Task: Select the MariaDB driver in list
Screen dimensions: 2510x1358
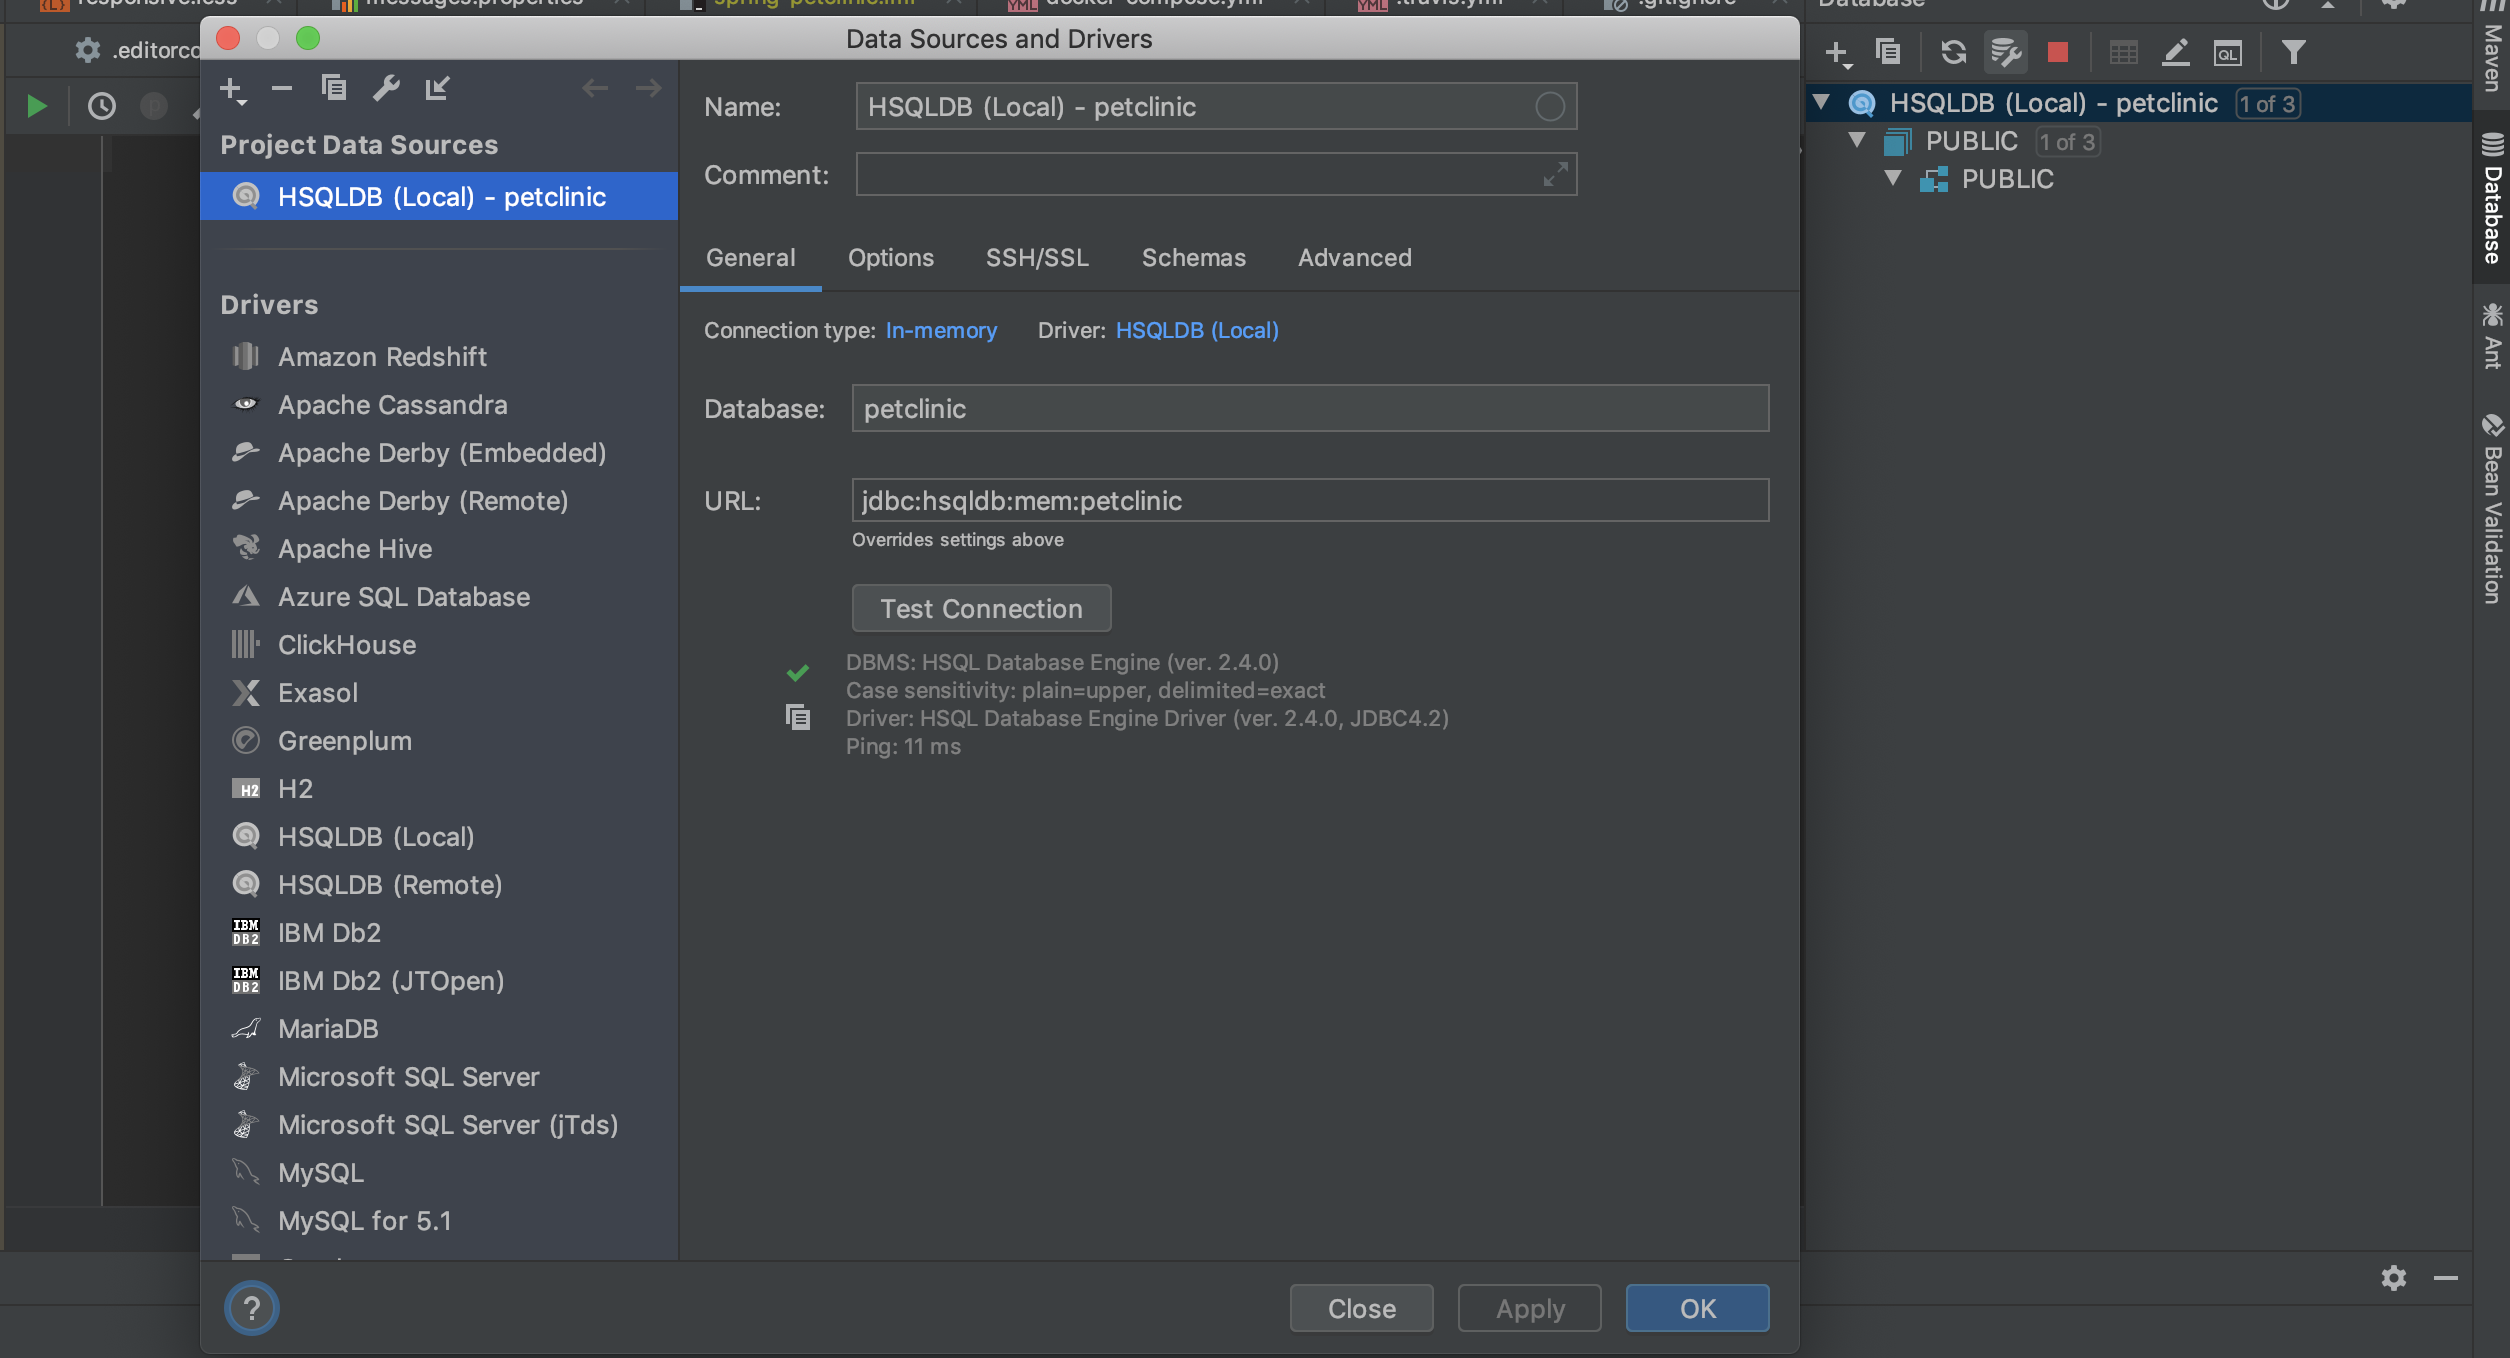Action: pos(328,1028)
